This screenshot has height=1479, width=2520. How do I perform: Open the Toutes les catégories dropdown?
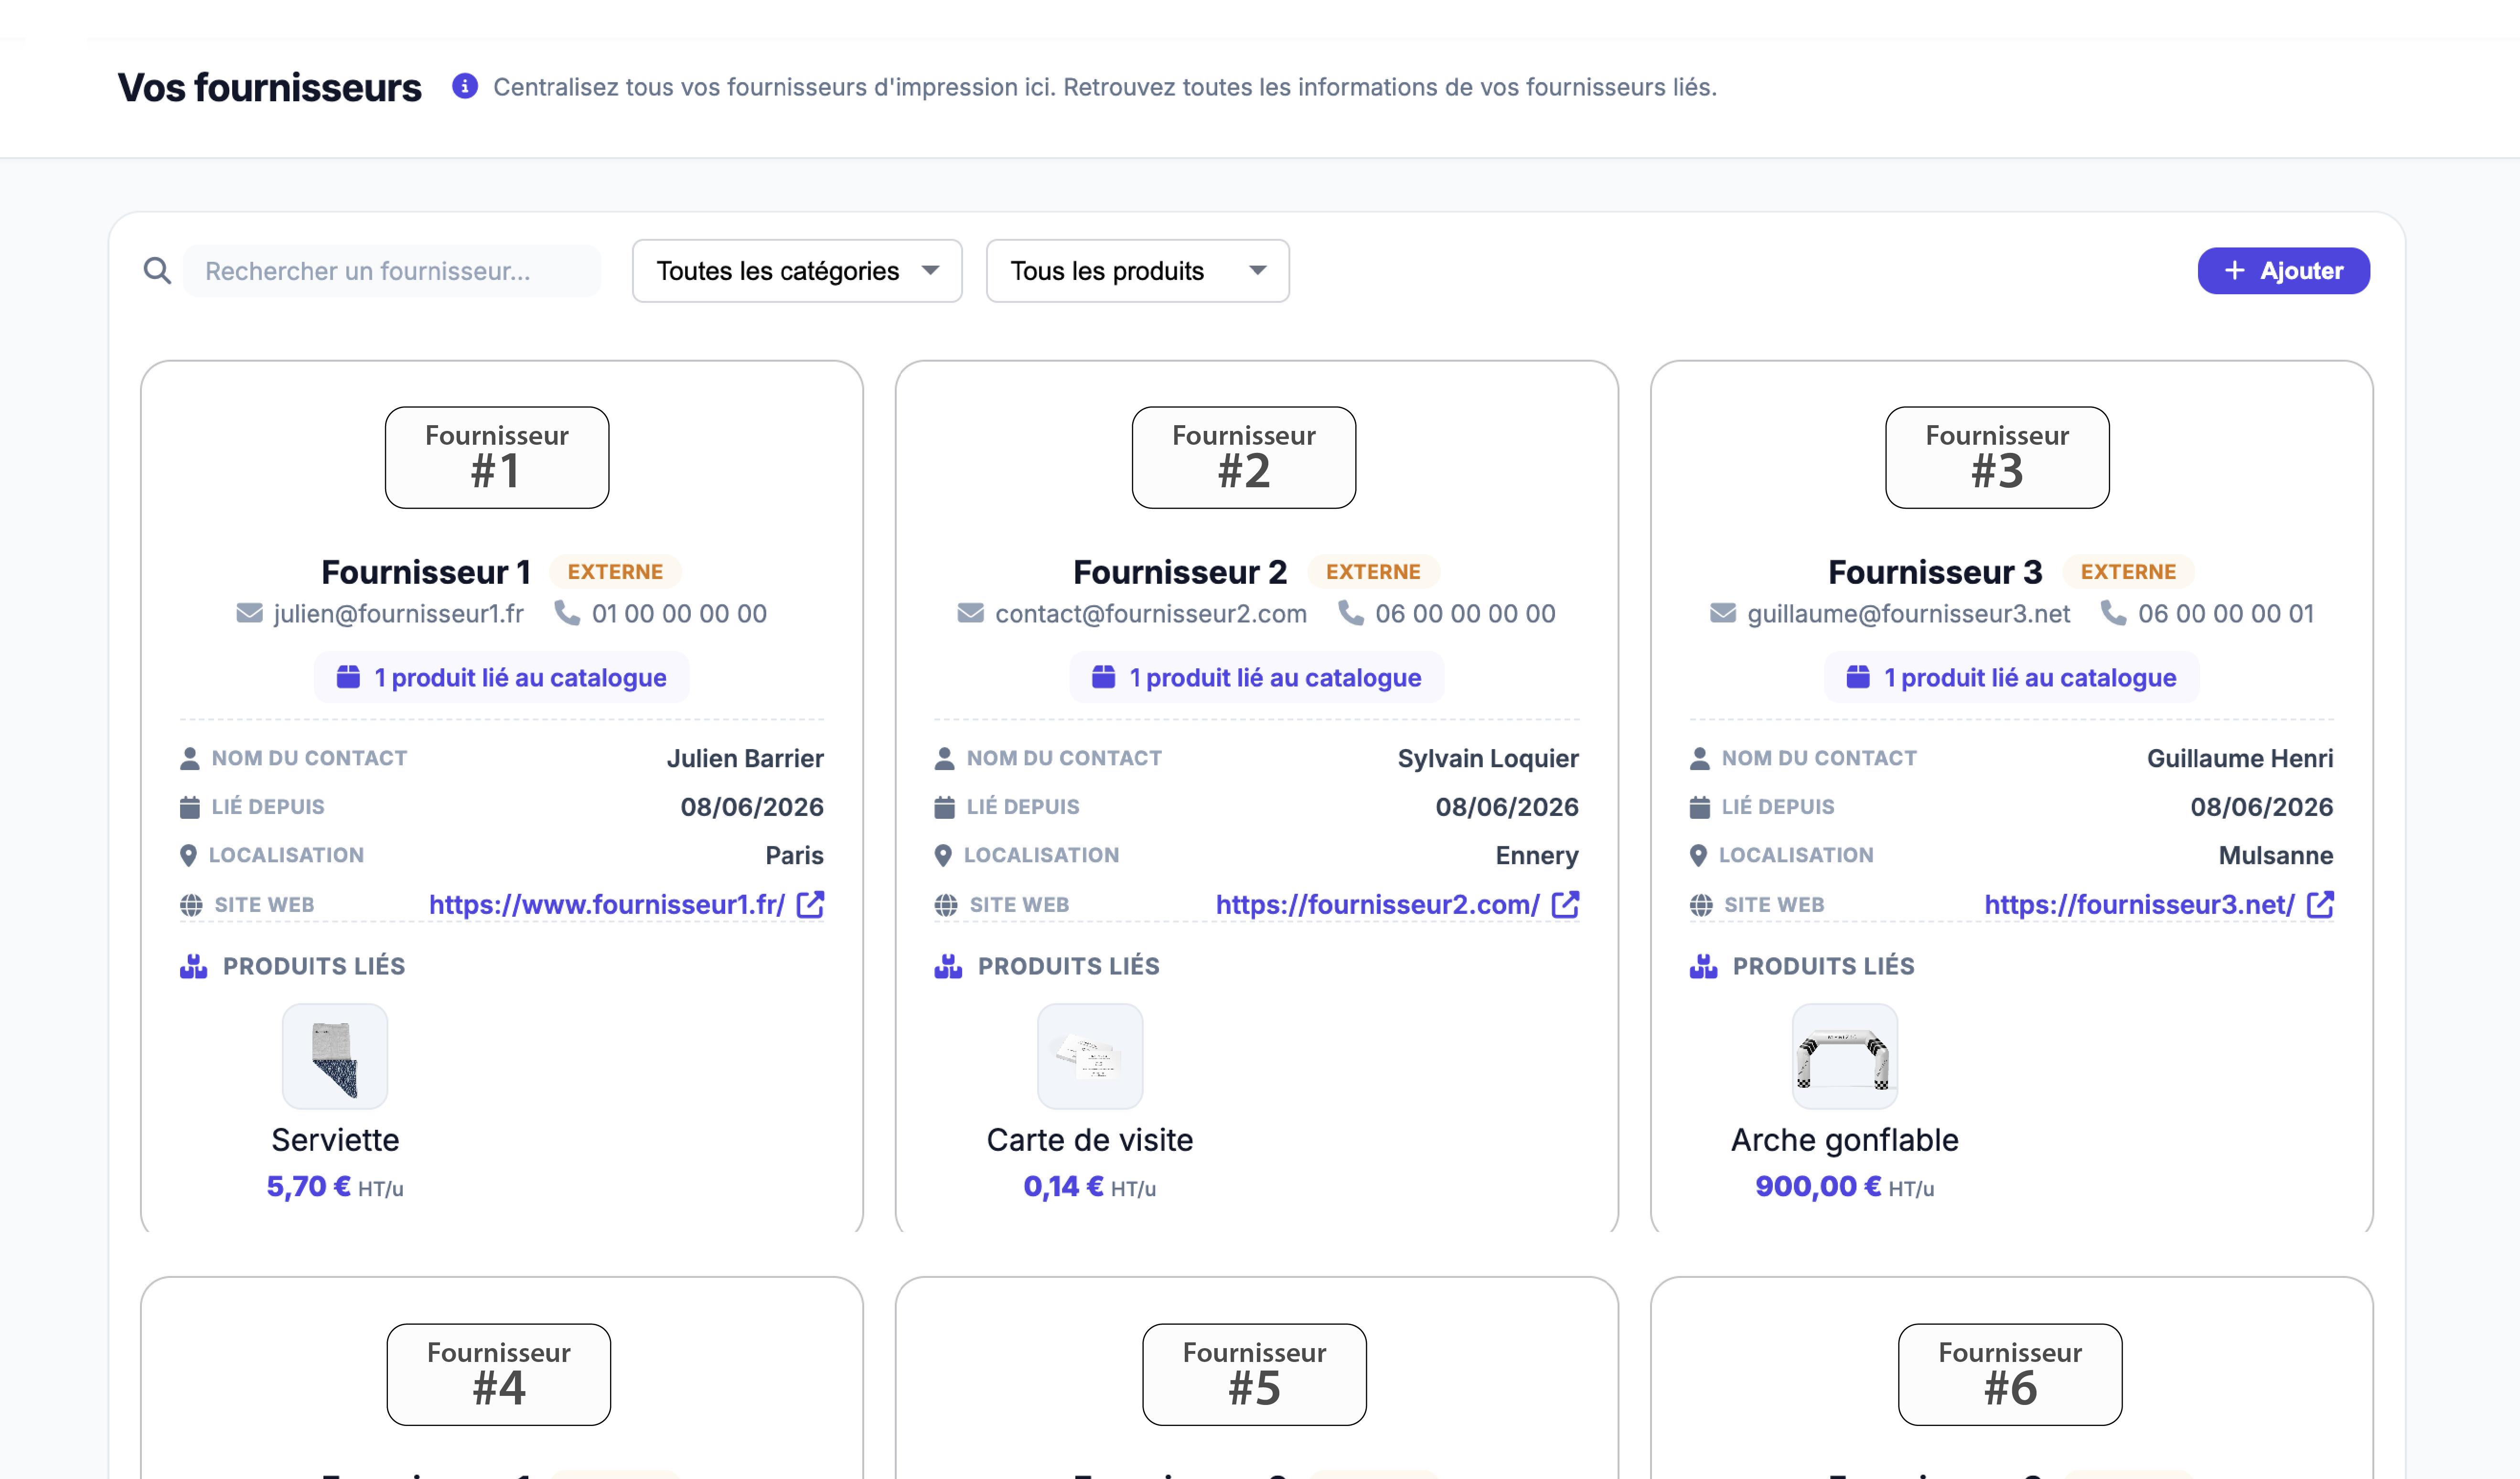797,271
